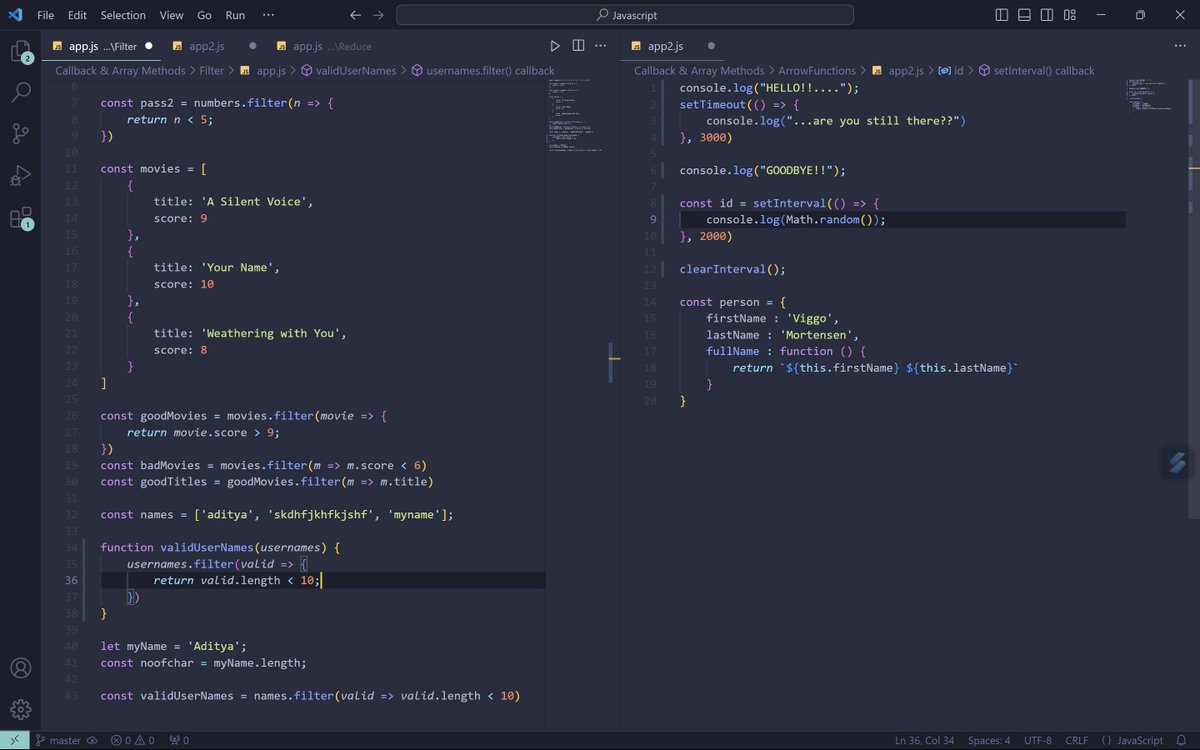Open the notifications bell
The width and height of the screenshot is (1200, 750).
pyautogui.click(x=1181, y=740)
